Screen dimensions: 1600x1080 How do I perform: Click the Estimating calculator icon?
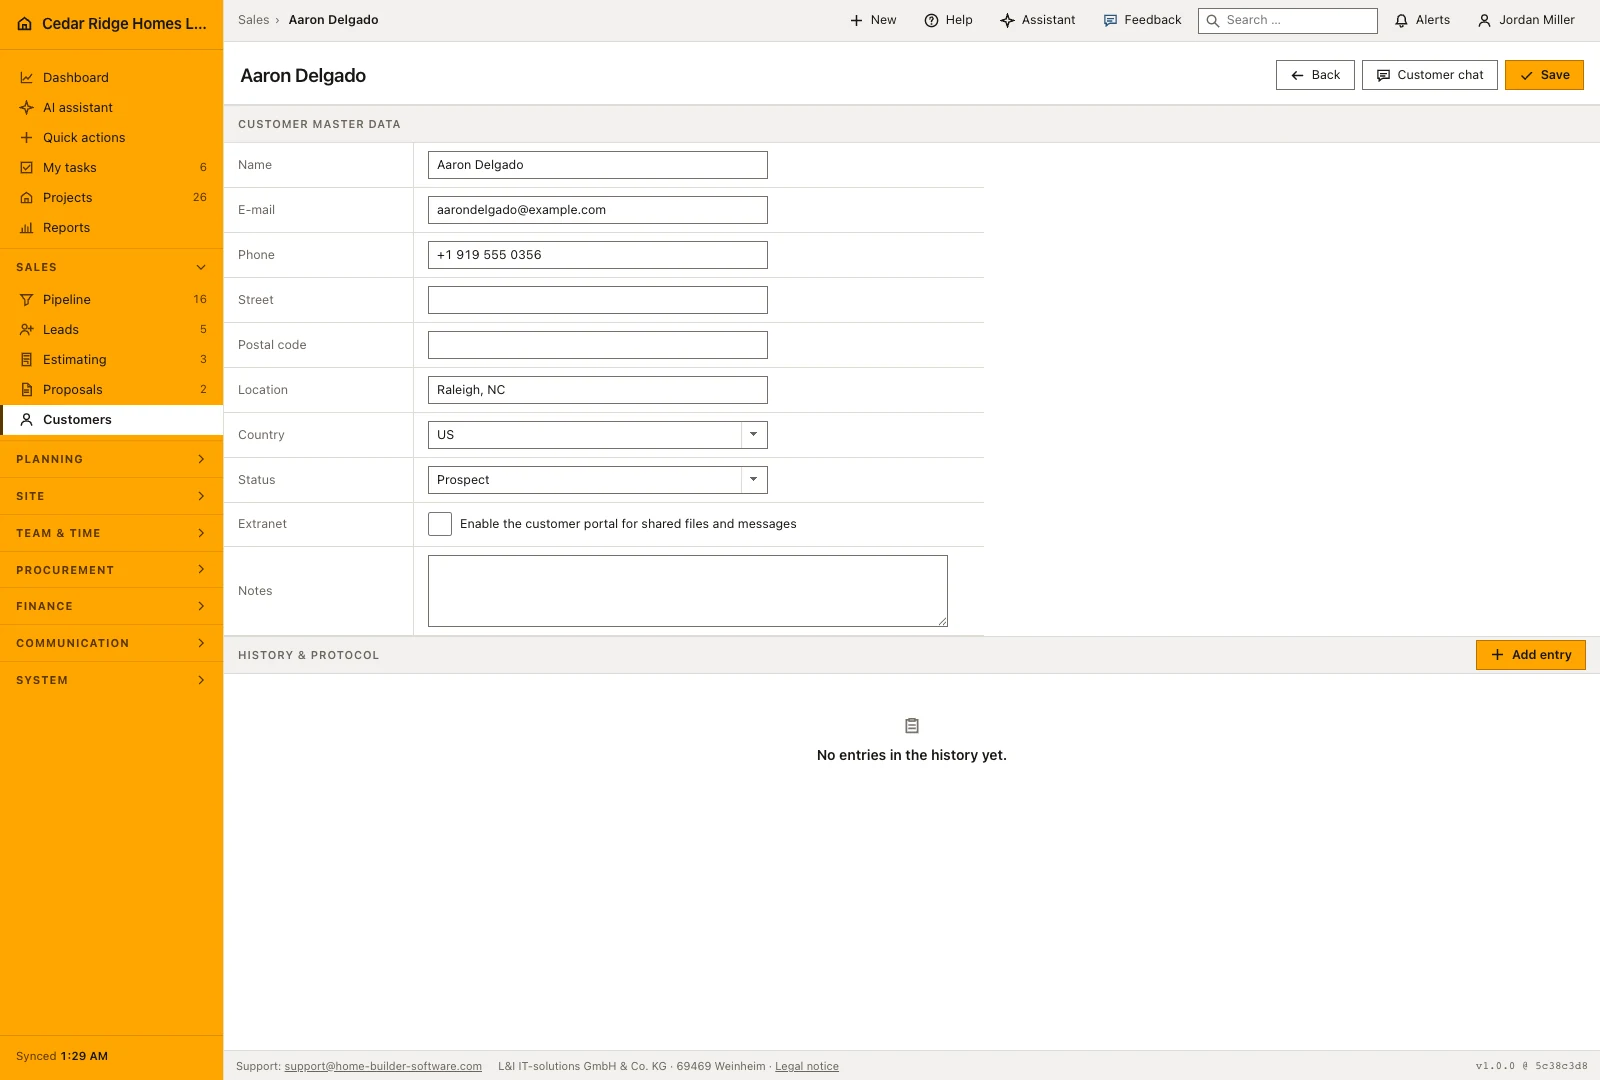point(27,360)
